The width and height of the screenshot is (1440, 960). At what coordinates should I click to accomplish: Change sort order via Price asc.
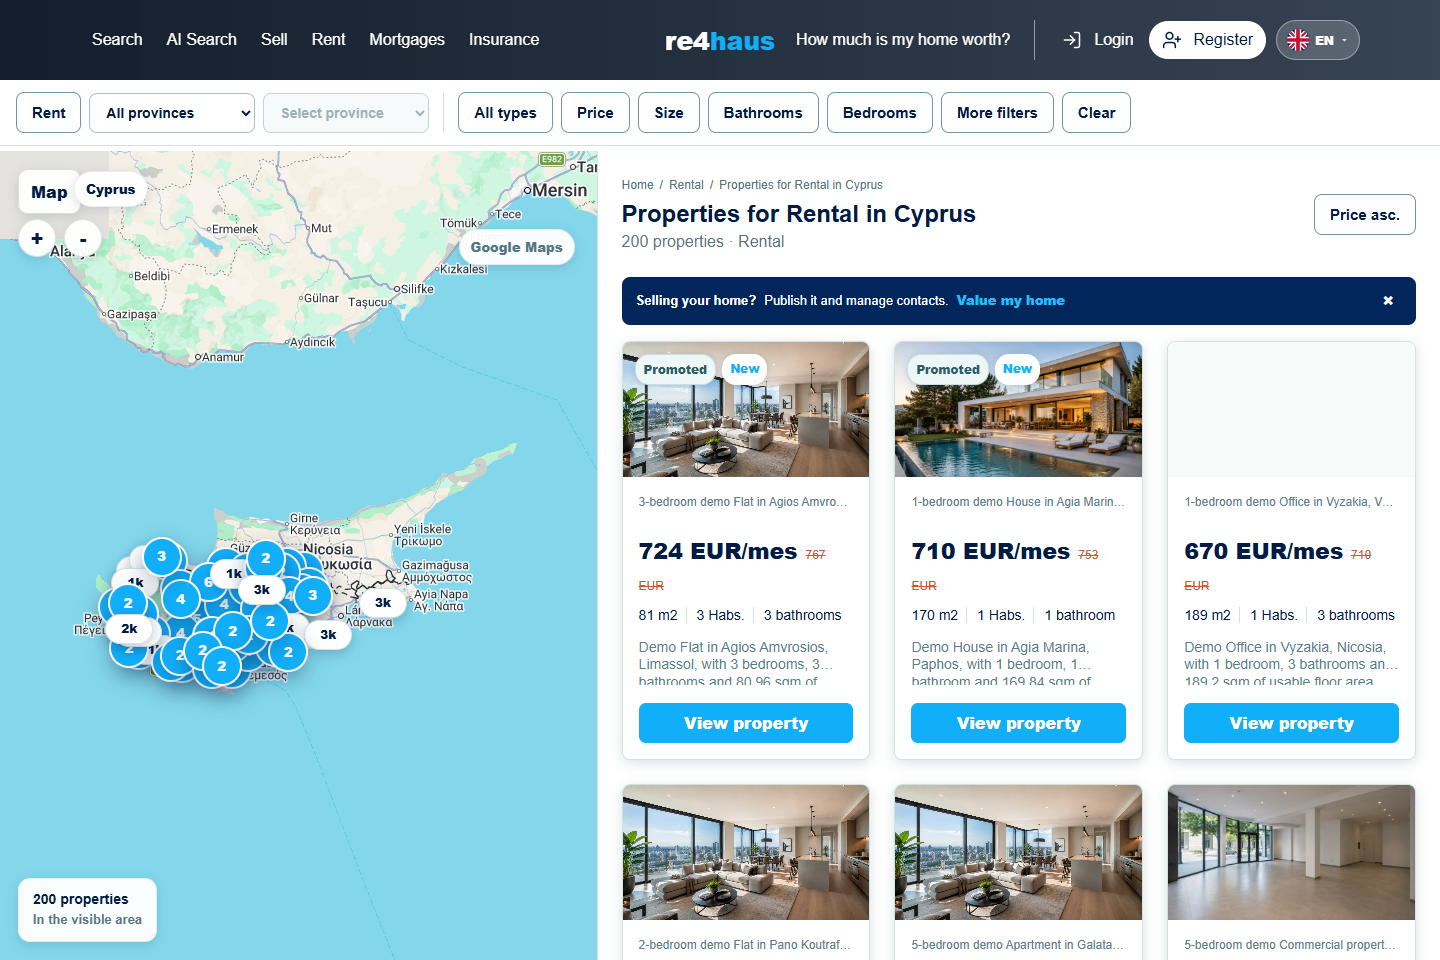[x=1364, y=215]
